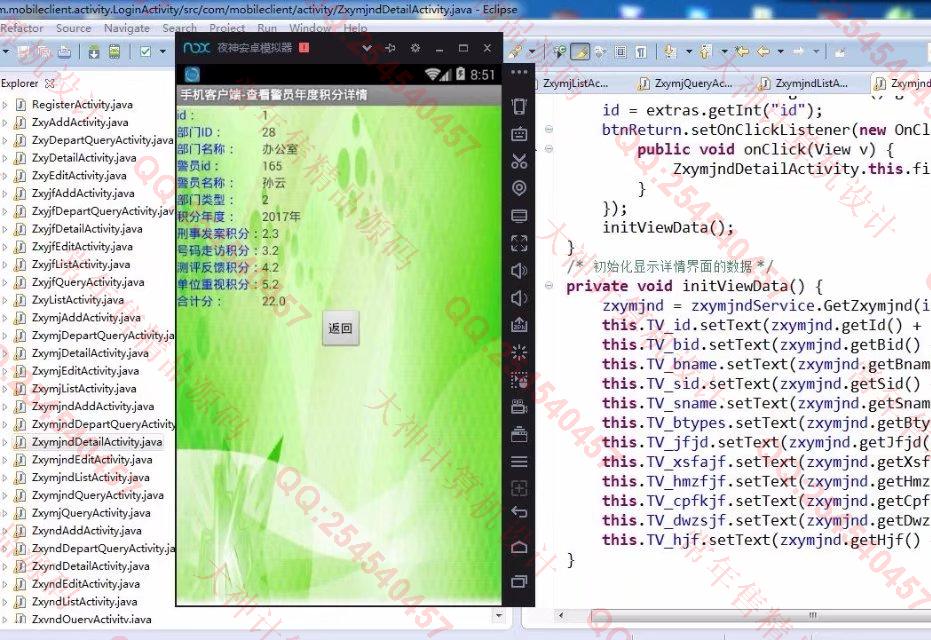Click the Nox shake/rotate phone icon

click(519, 106)
